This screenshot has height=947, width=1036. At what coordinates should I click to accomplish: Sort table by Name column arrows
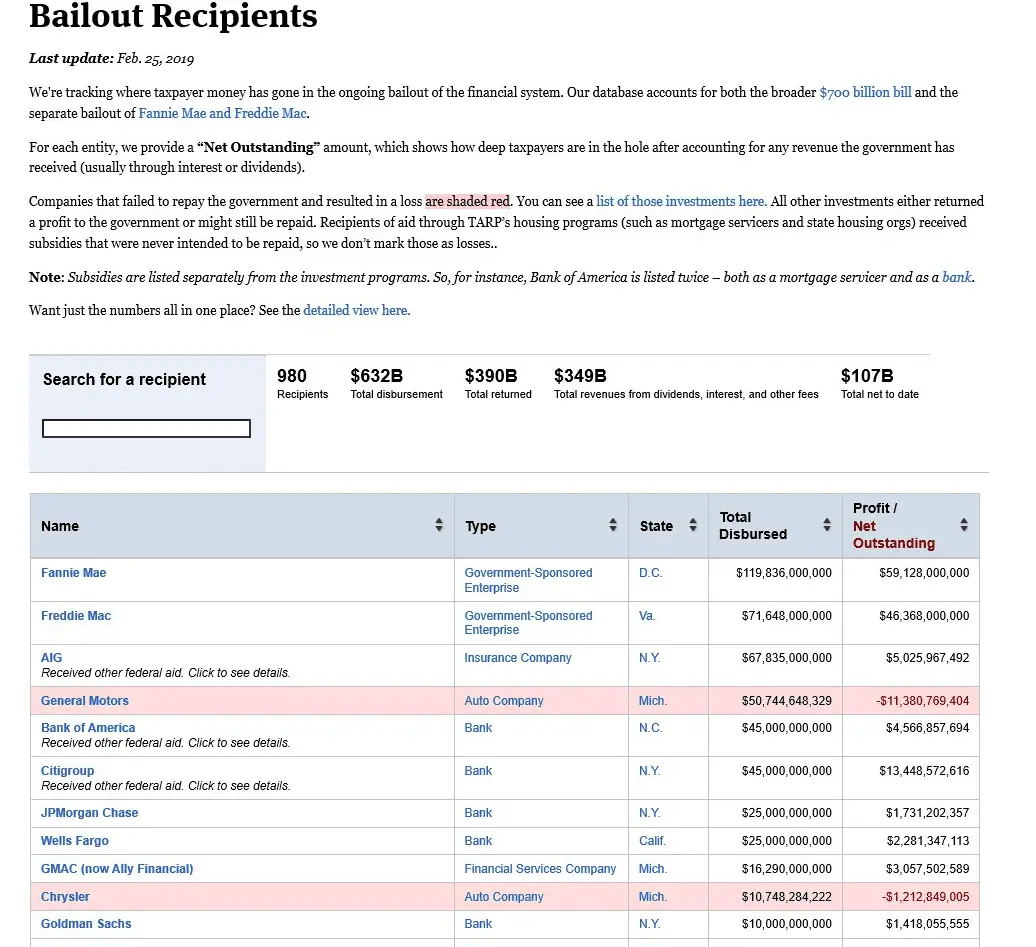[439, 525]
